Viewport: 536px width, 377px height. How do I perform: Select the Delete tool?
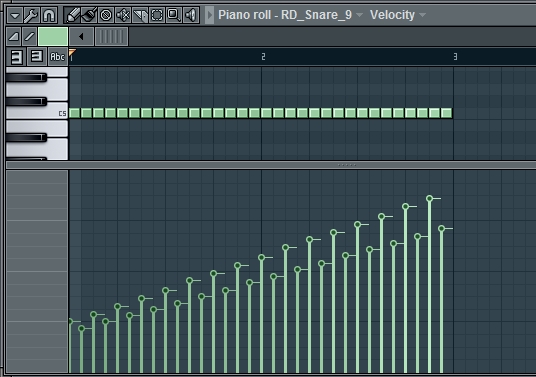106,15
